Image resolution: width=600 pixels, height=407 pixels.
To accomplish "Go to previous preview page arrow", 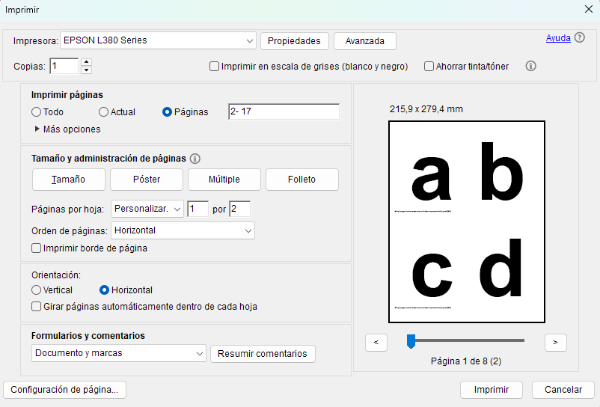I will pyautogui.click(x=376, y=342).
